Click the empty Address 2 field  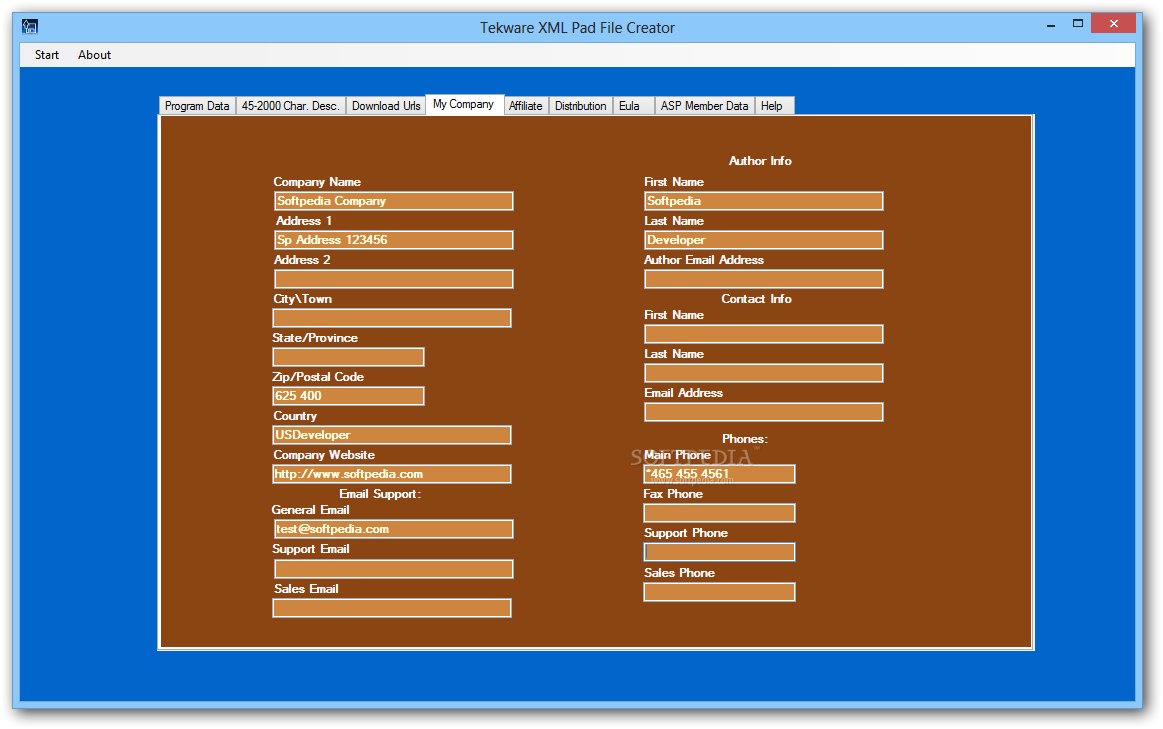point(393,279)
